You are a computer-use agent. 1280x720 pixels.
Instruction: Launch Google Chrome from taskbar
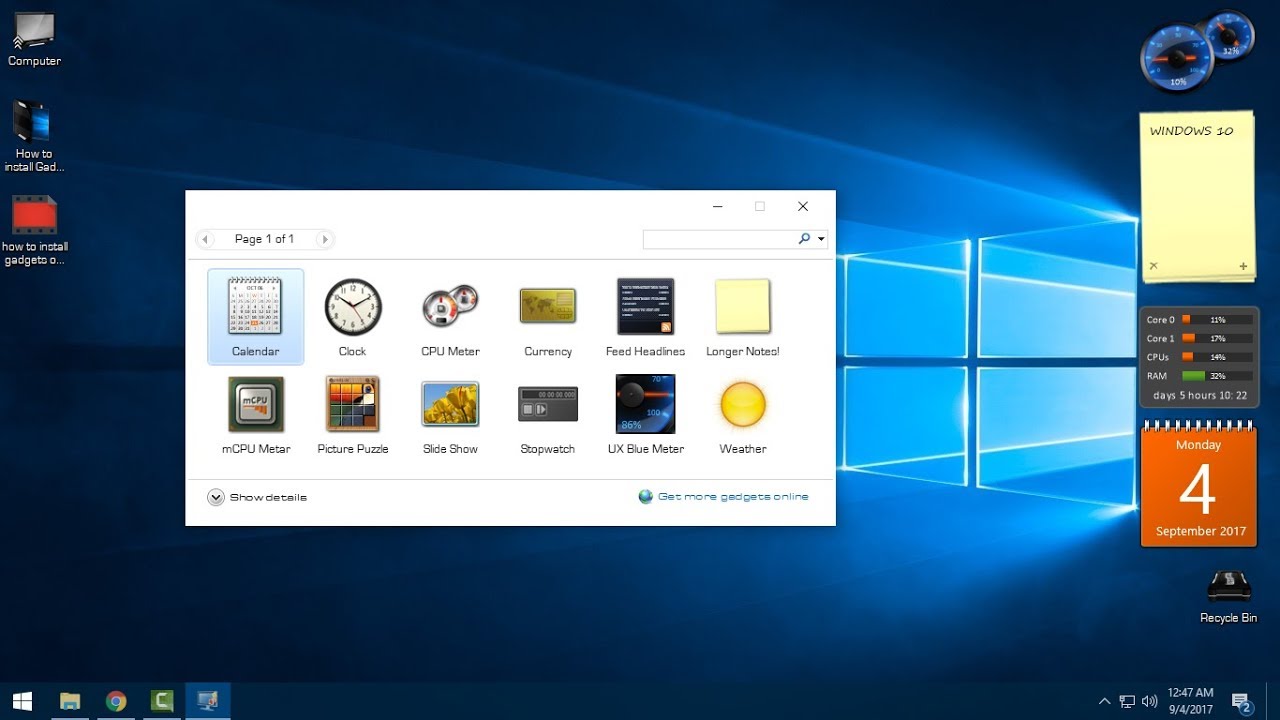pyautogui.click(x=116, y=701)
